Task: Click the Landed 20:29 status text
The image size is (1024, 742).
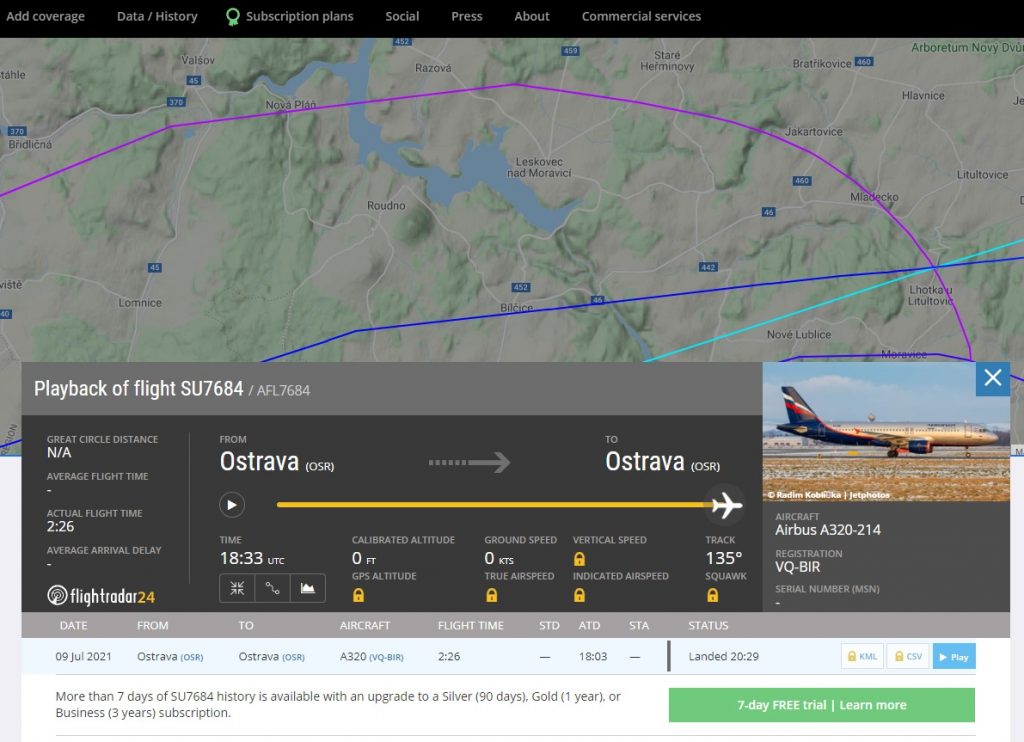Action: click(724, 656)
